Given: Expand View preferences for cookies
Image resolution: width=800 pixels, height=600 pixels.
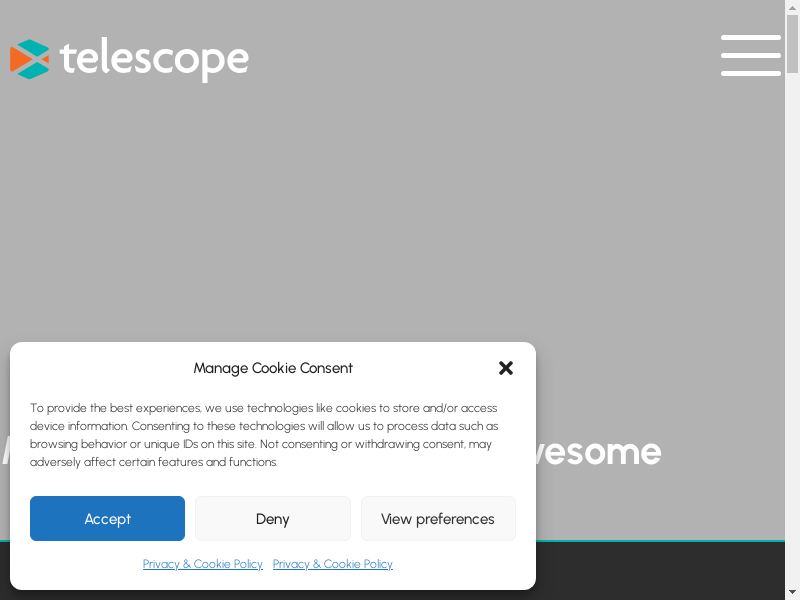Looking at the screenshot, I should [438, 518].
